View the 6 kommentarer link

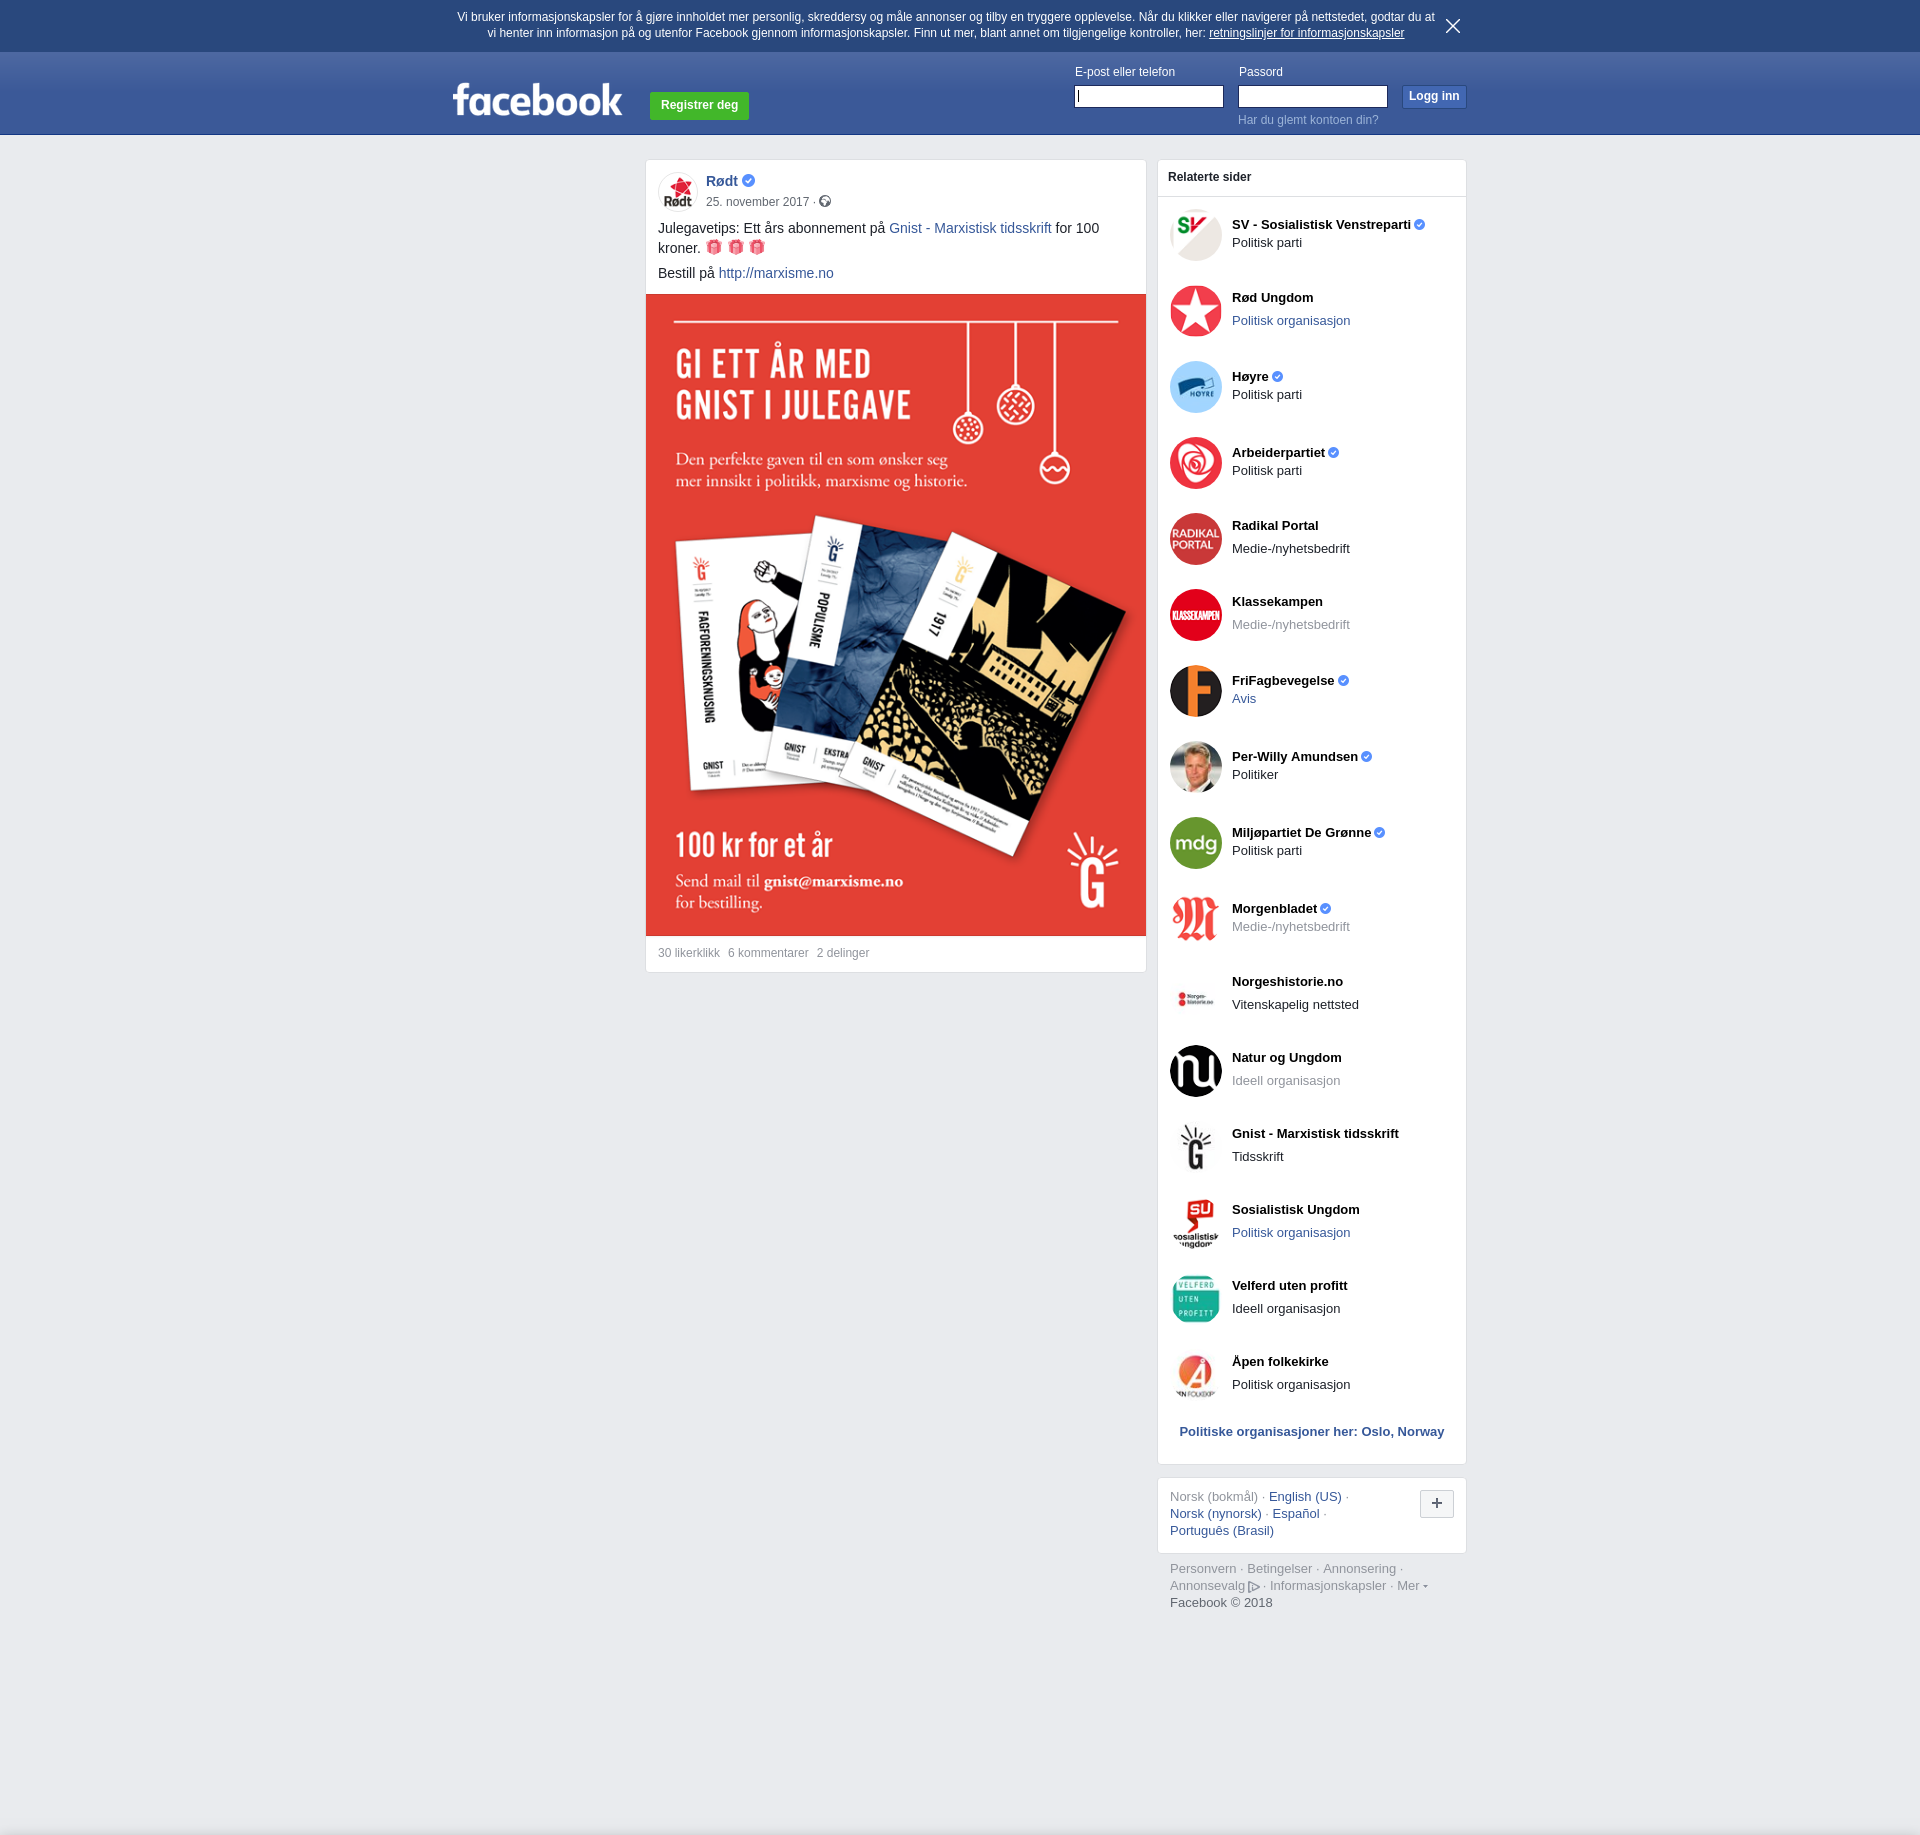768,953
